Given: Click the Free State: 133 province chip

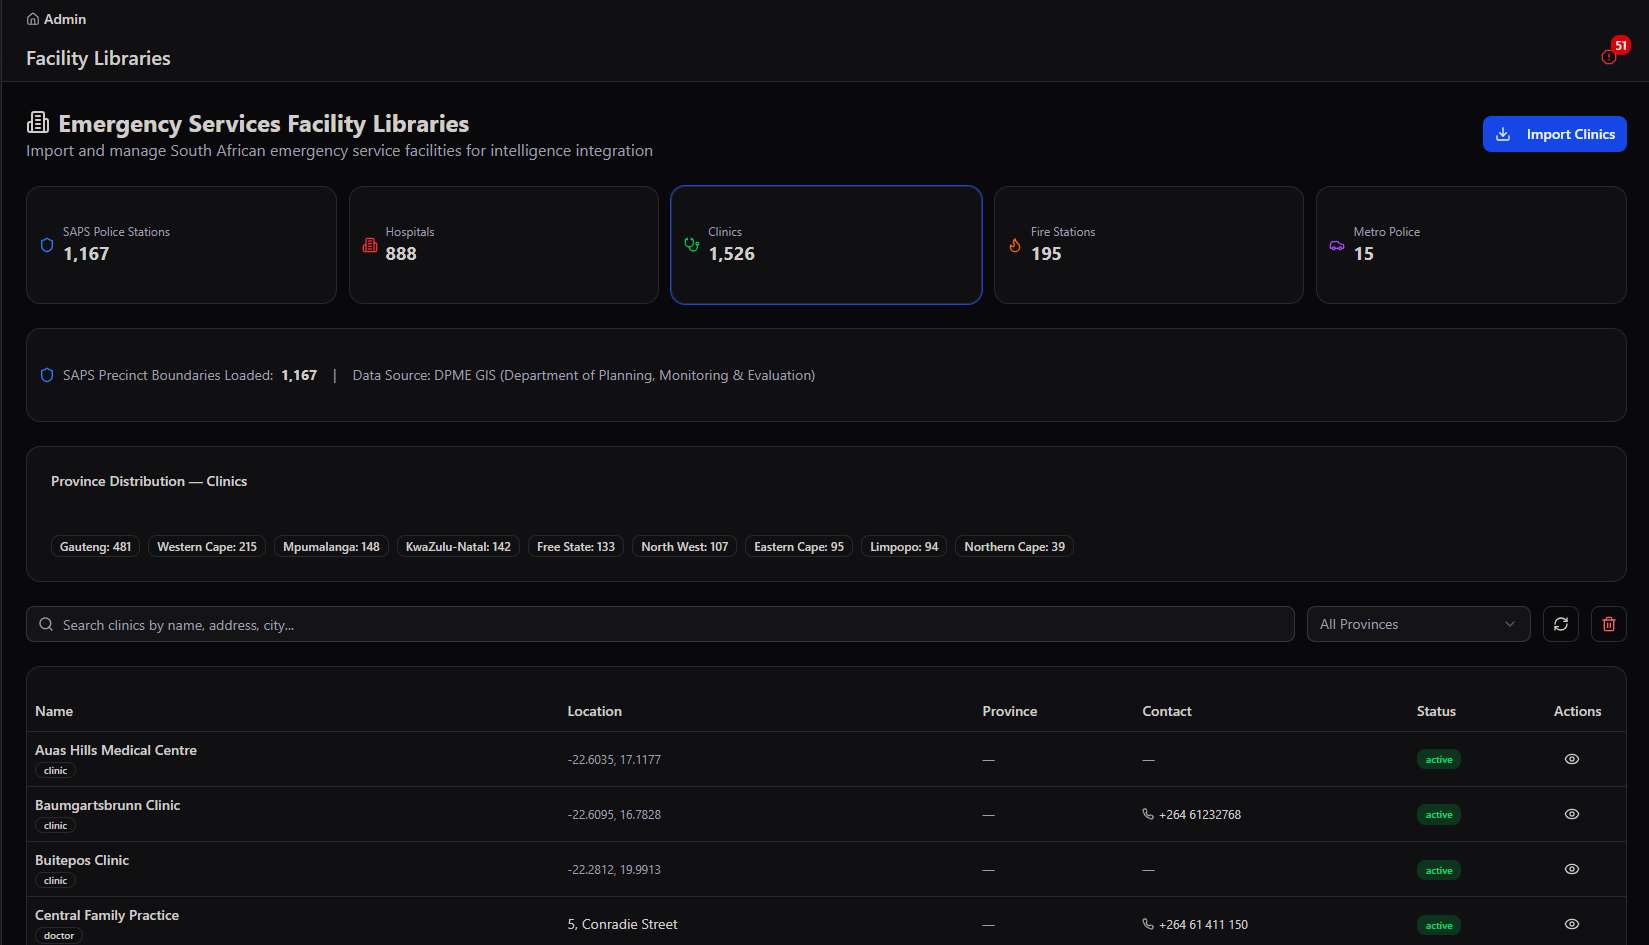Looking at the screenshot, I should (576, 547).
